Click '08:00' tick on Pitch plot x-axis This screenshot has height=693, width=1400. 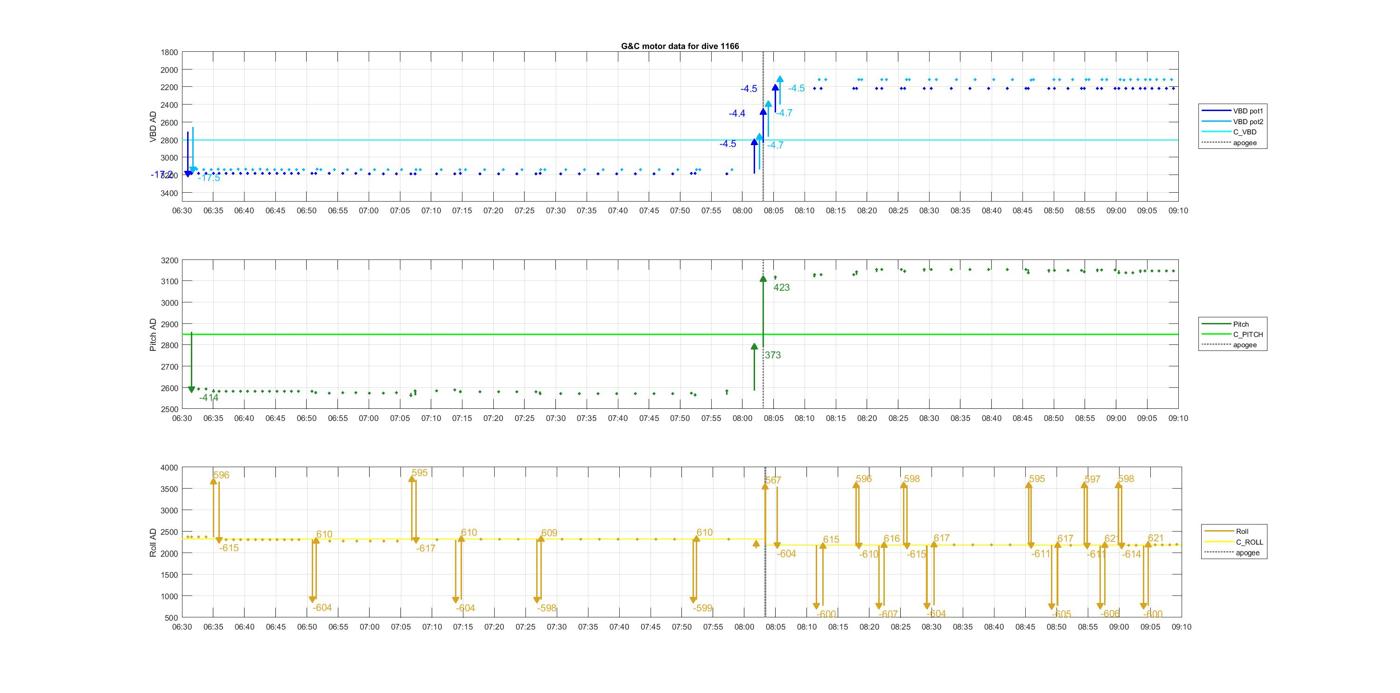click(x=743, y=417)
